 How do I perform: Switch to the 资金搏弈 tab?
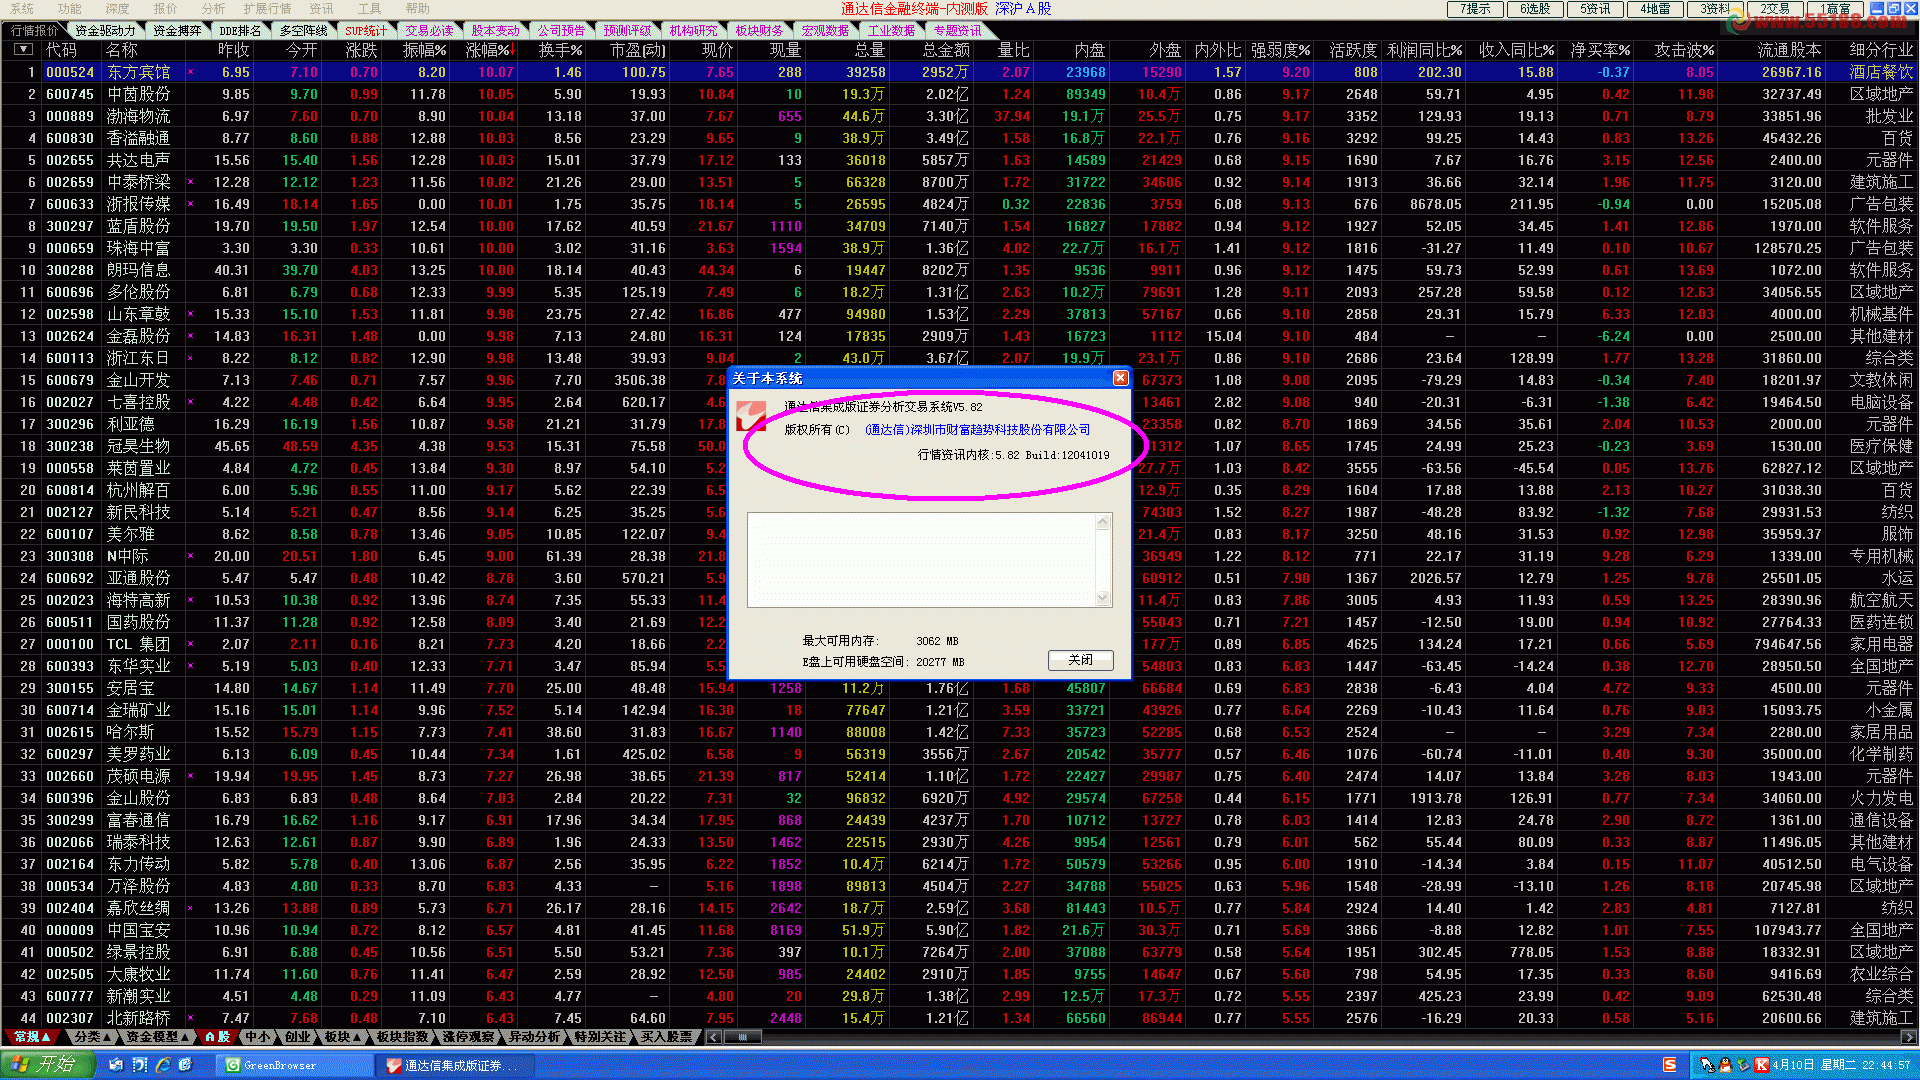click(177, 31)
